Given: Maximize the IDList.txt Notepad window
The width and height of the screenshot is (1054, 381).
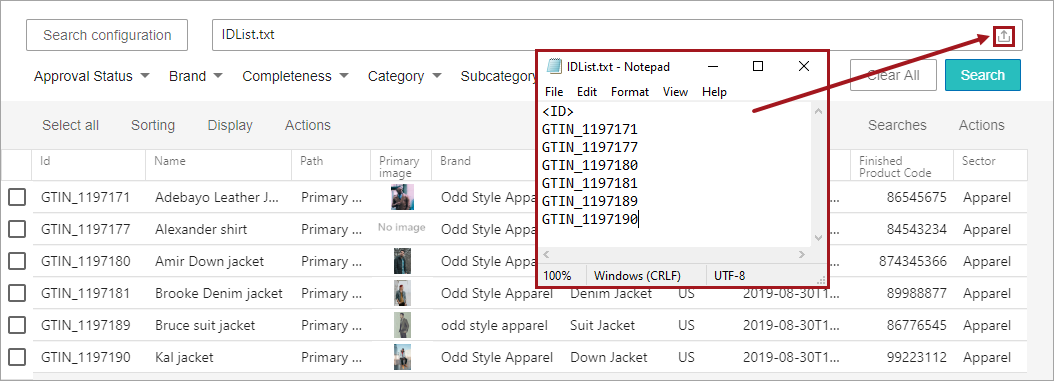Looking at the screenshot, I should pos(758,66).
